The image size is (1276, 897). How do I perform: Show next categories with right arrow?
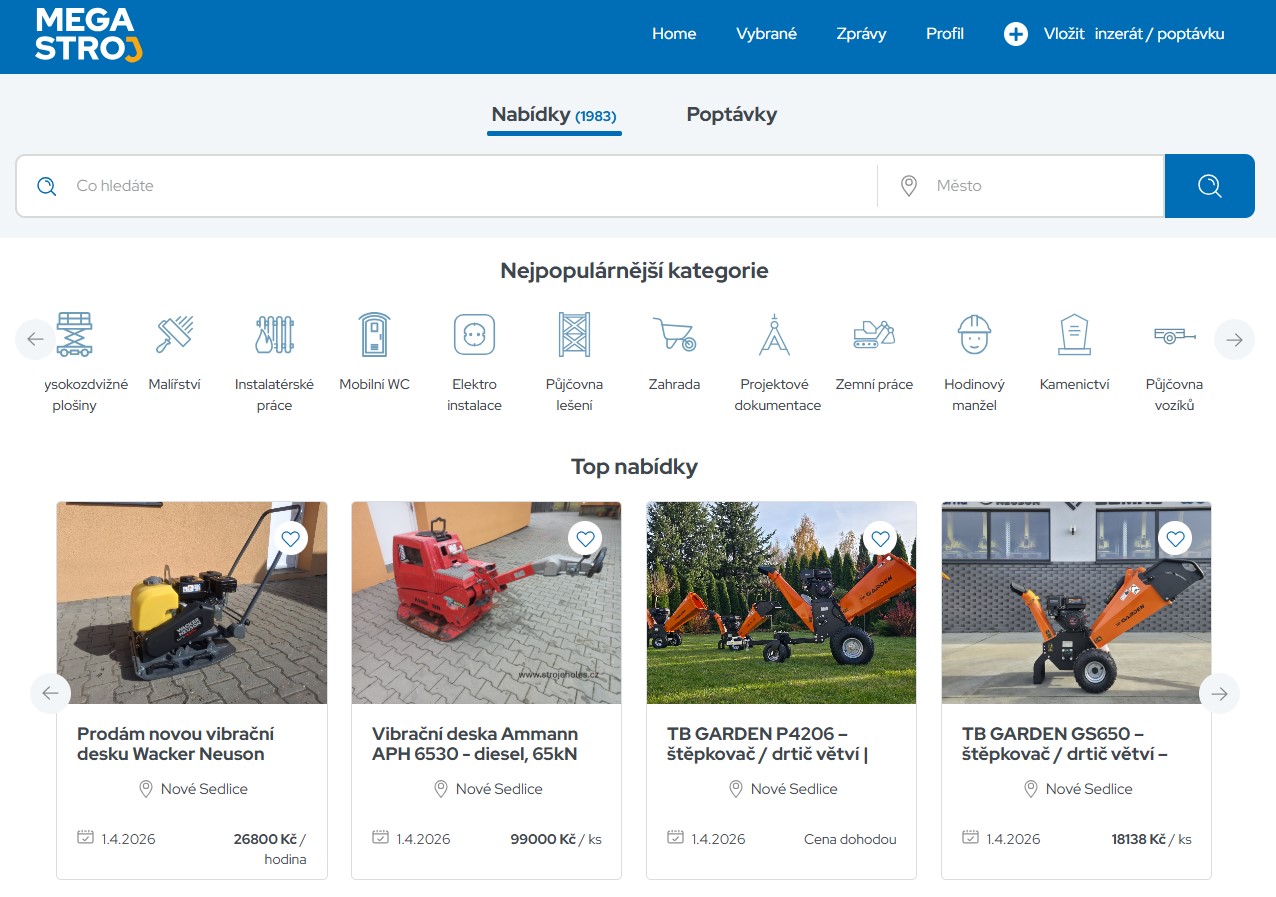1234,339
